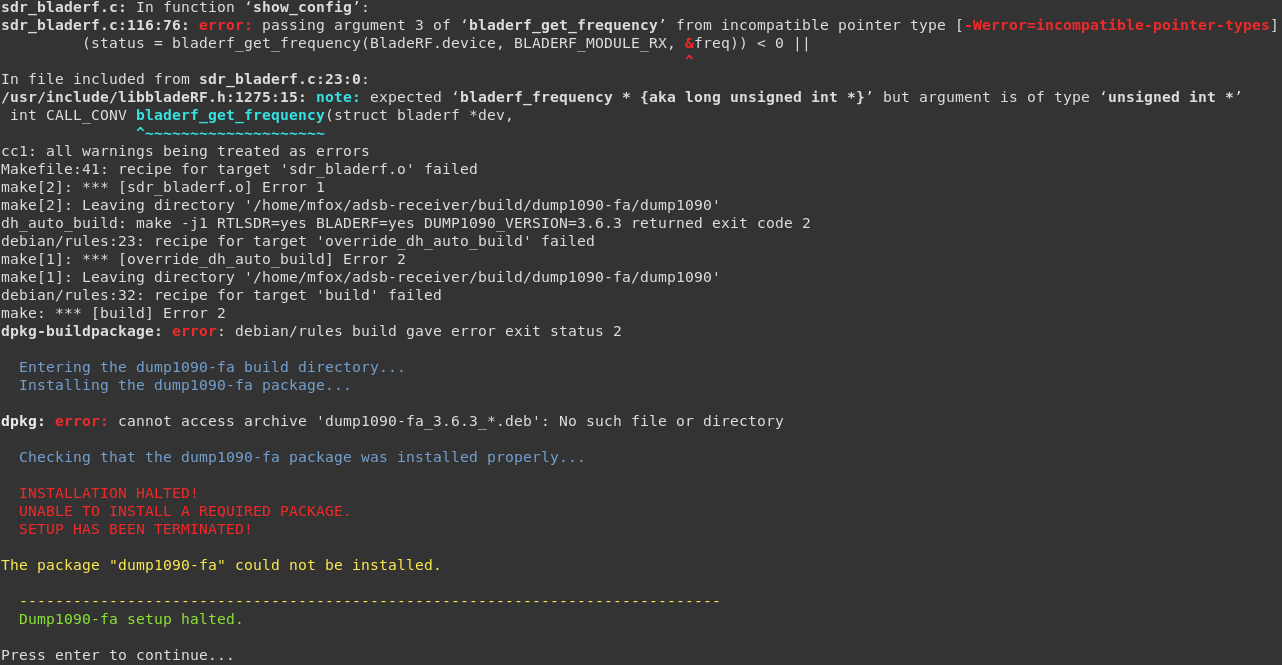Click the '&freq' argument in the code line

tap(707, 43)
